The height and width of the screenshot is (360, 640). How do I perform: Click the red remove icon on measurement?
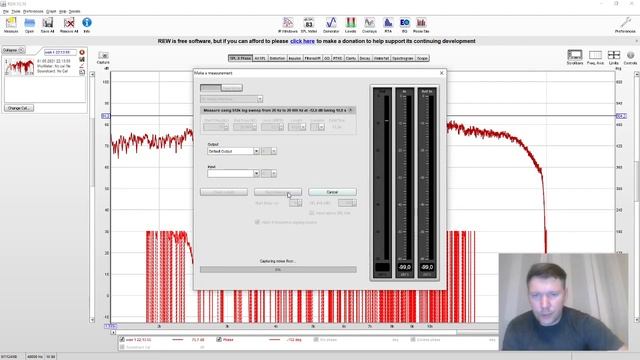click(82, 52)
